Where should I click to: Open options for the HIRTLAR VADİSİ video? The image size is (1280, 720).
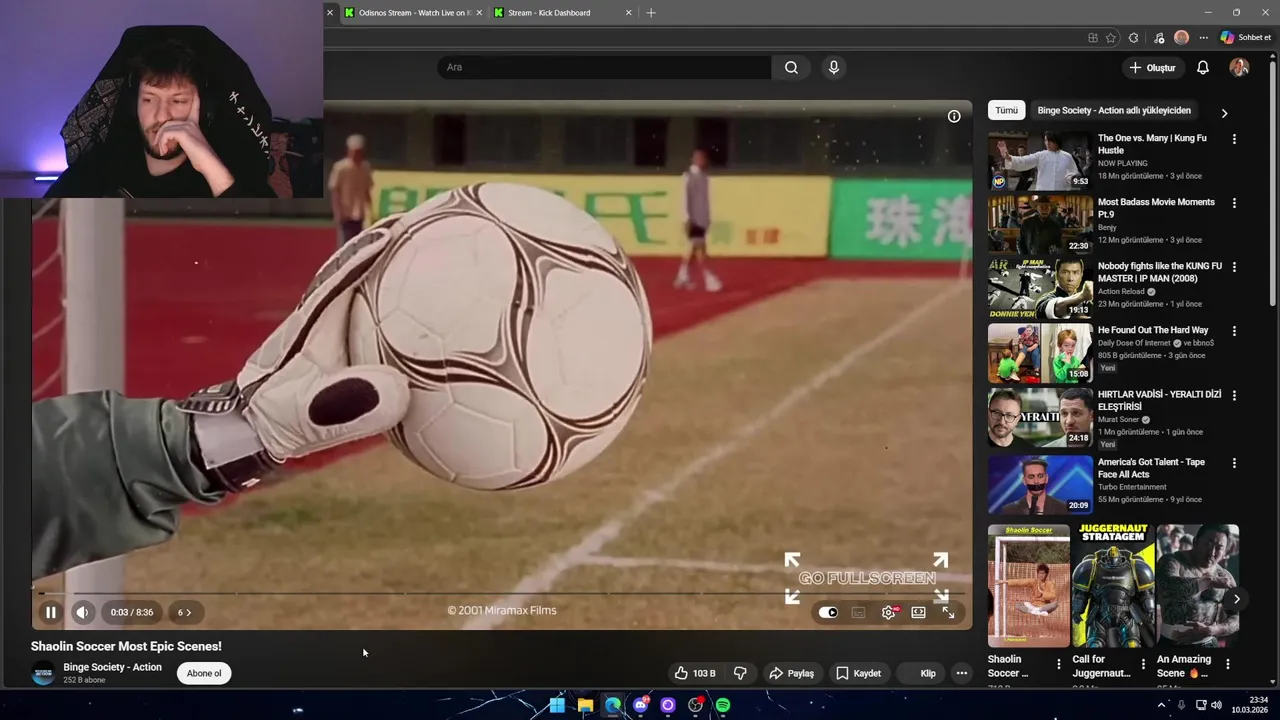click(x=1234, y=395)
